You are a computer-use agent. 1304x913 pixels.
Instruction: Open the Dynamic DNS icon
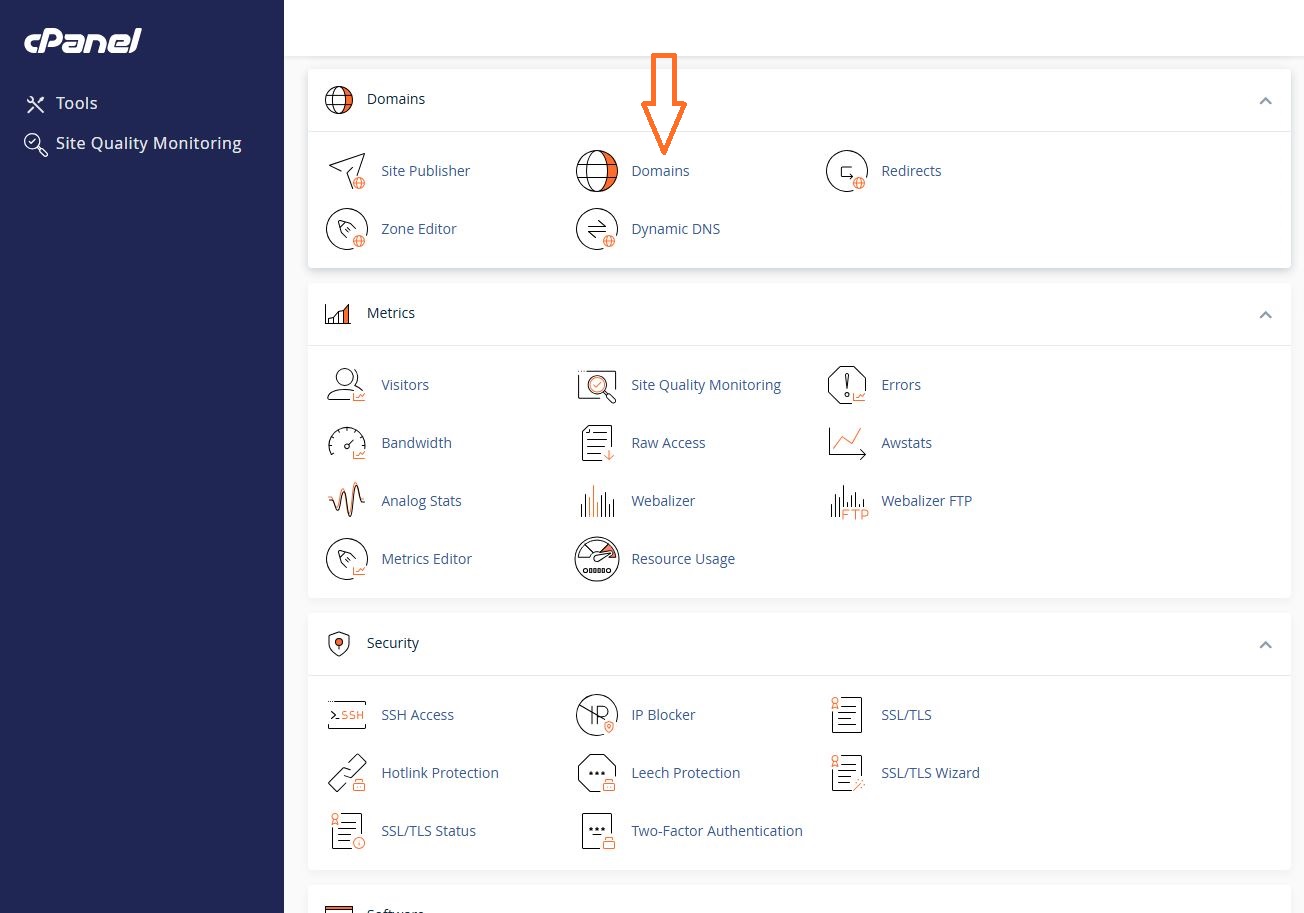coord(597,229)
